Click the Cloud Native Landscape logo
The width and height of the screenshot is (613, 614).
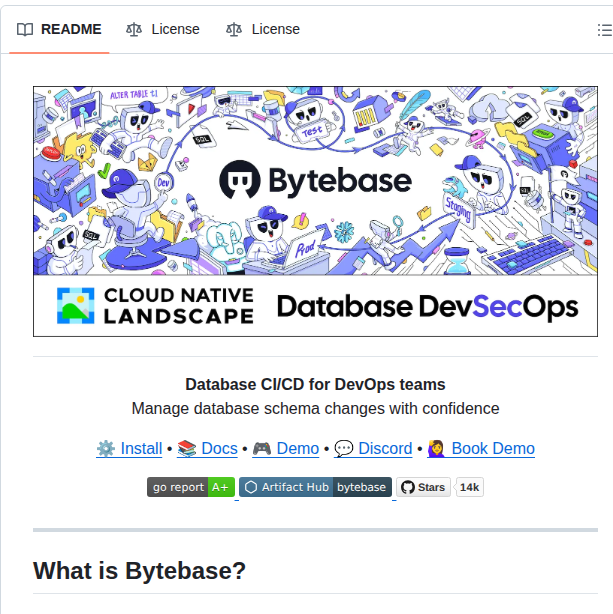click(155, 306)
